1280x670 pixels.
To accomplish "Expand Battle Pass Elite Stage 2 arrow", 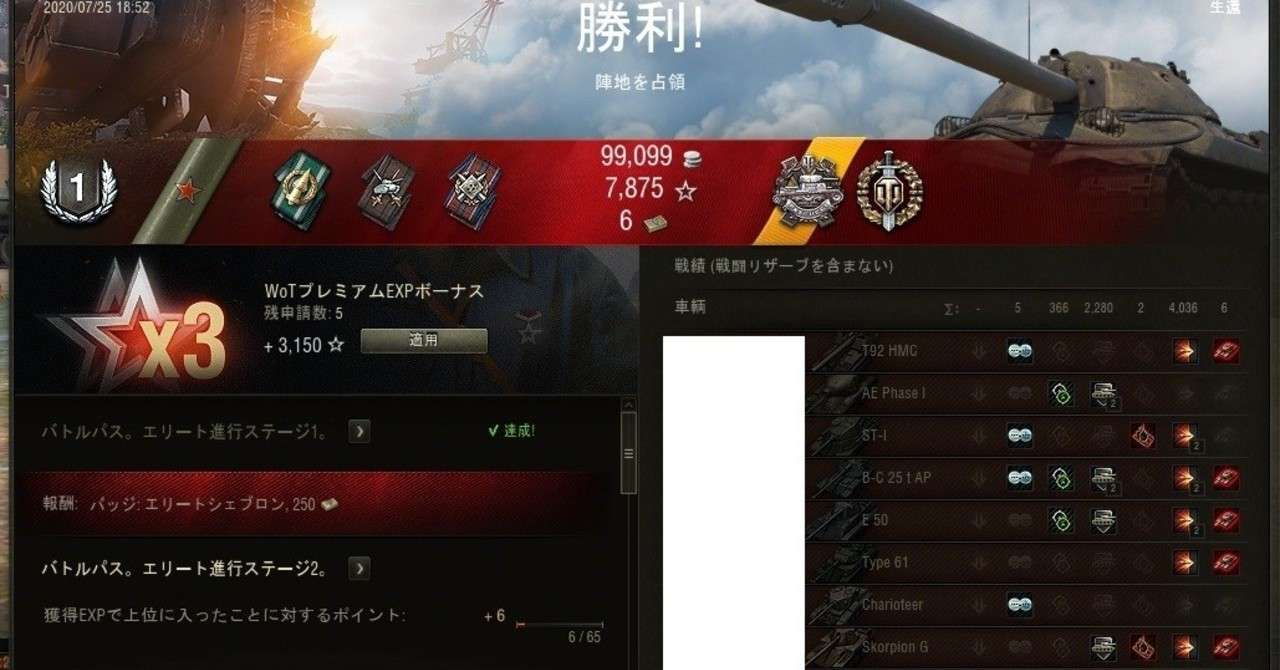I will (359, 569).
